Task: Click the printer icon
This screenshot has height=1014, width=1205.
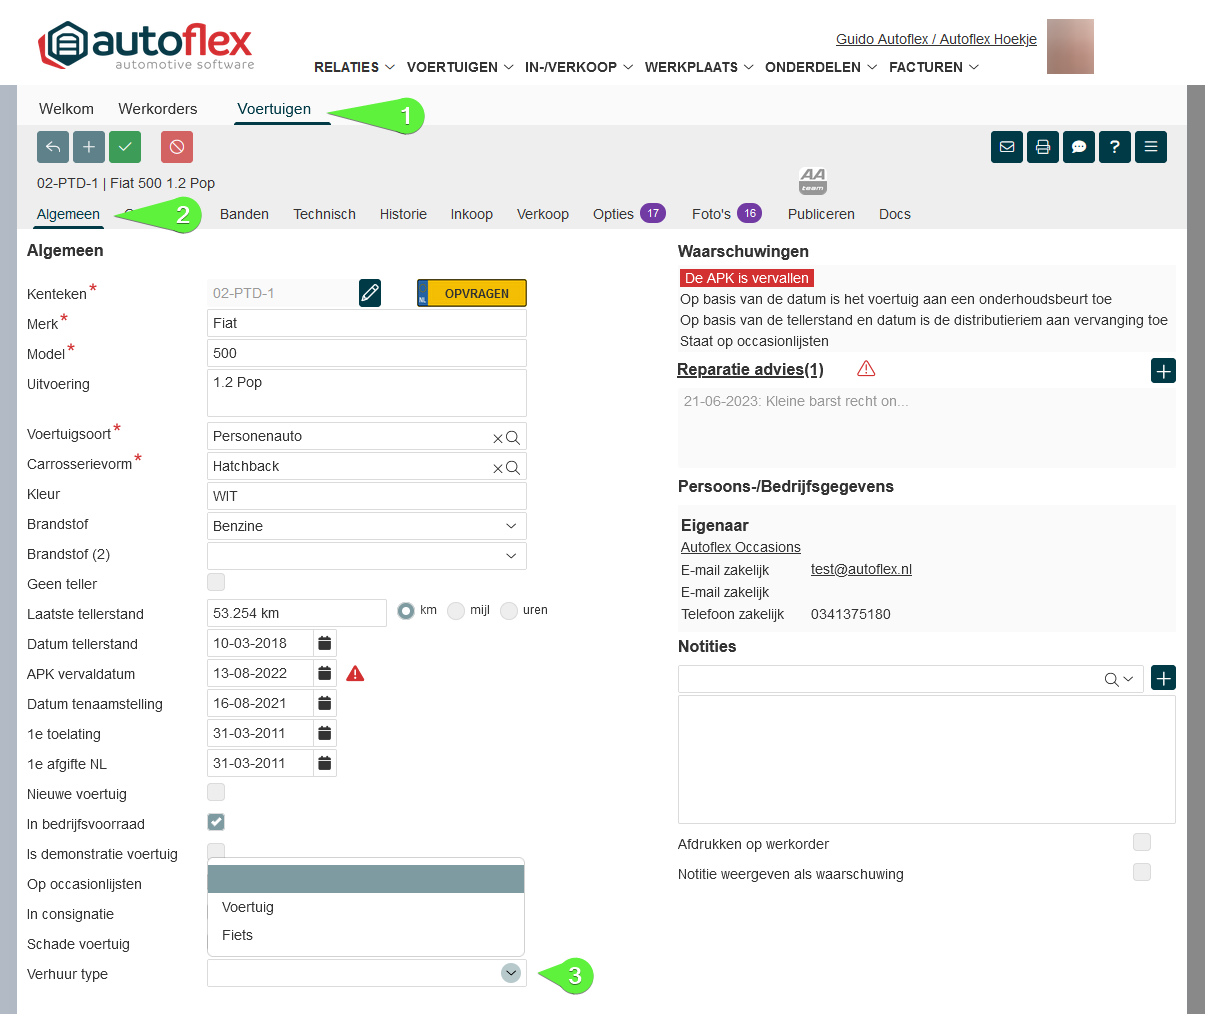Action: tap(1043, 147)
